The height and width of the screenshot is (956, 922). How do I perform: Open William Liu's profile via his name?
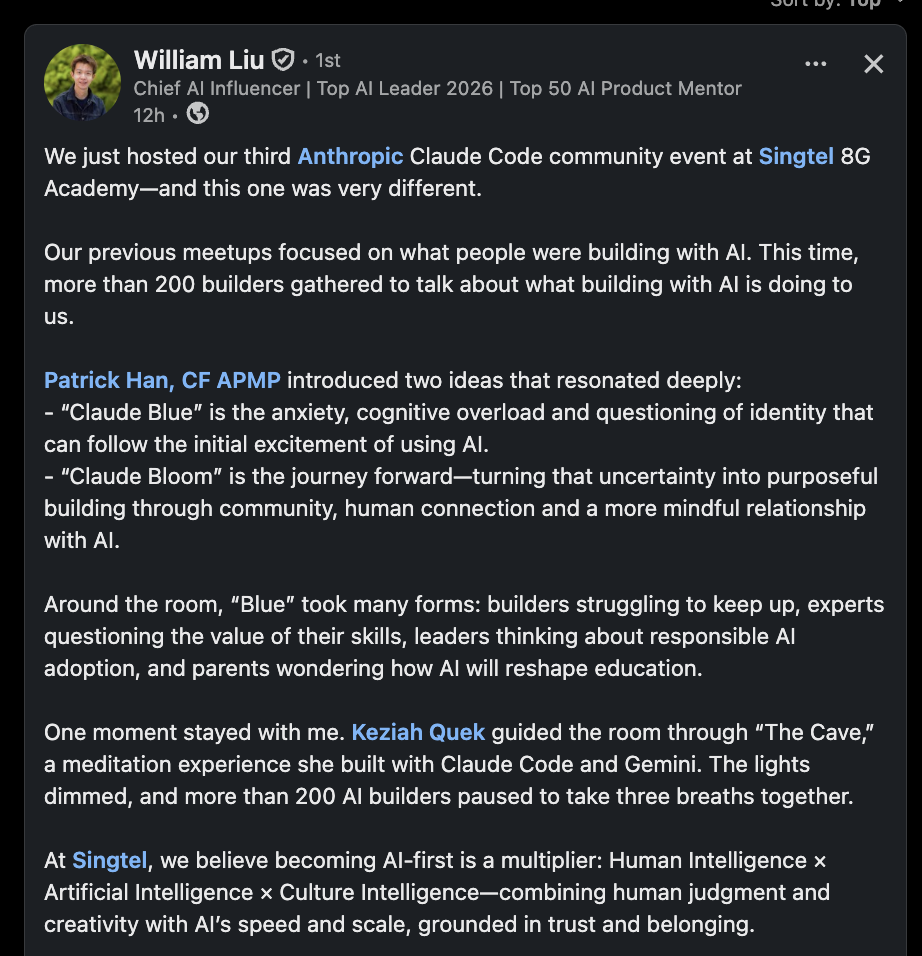point(199,60)
